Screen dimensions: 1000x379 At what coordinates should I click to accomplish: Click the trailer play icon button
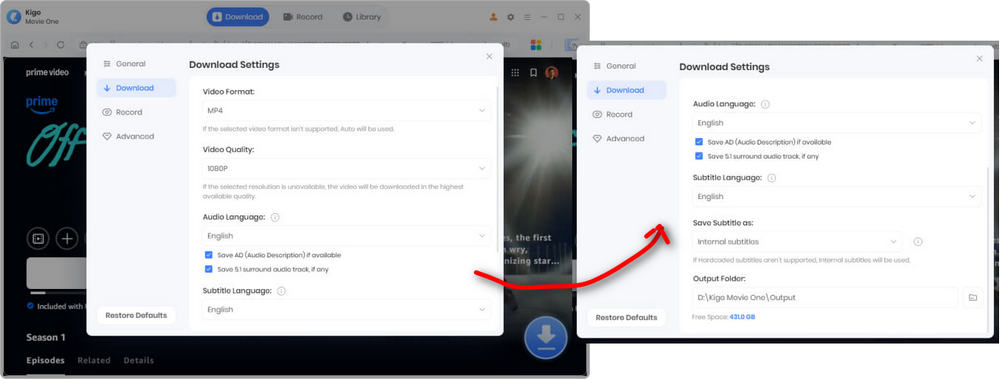[38, 239]
